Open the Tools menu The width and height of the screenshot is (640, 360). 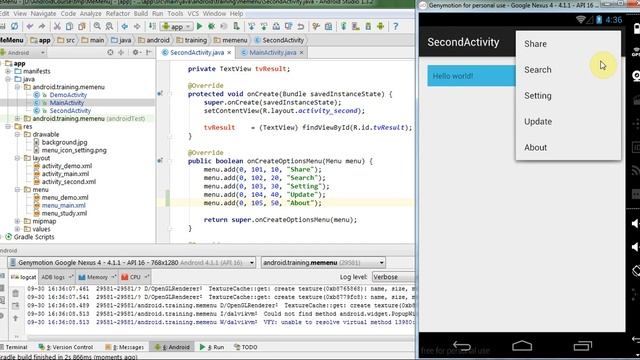point(175,13)
